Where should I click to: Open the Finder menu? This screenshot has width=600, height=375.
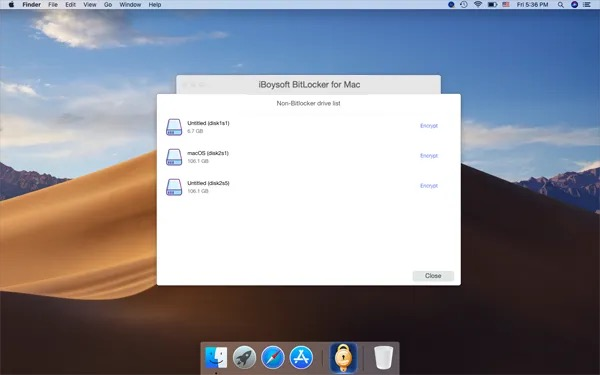pyautogui.click(x=31, y=5)
